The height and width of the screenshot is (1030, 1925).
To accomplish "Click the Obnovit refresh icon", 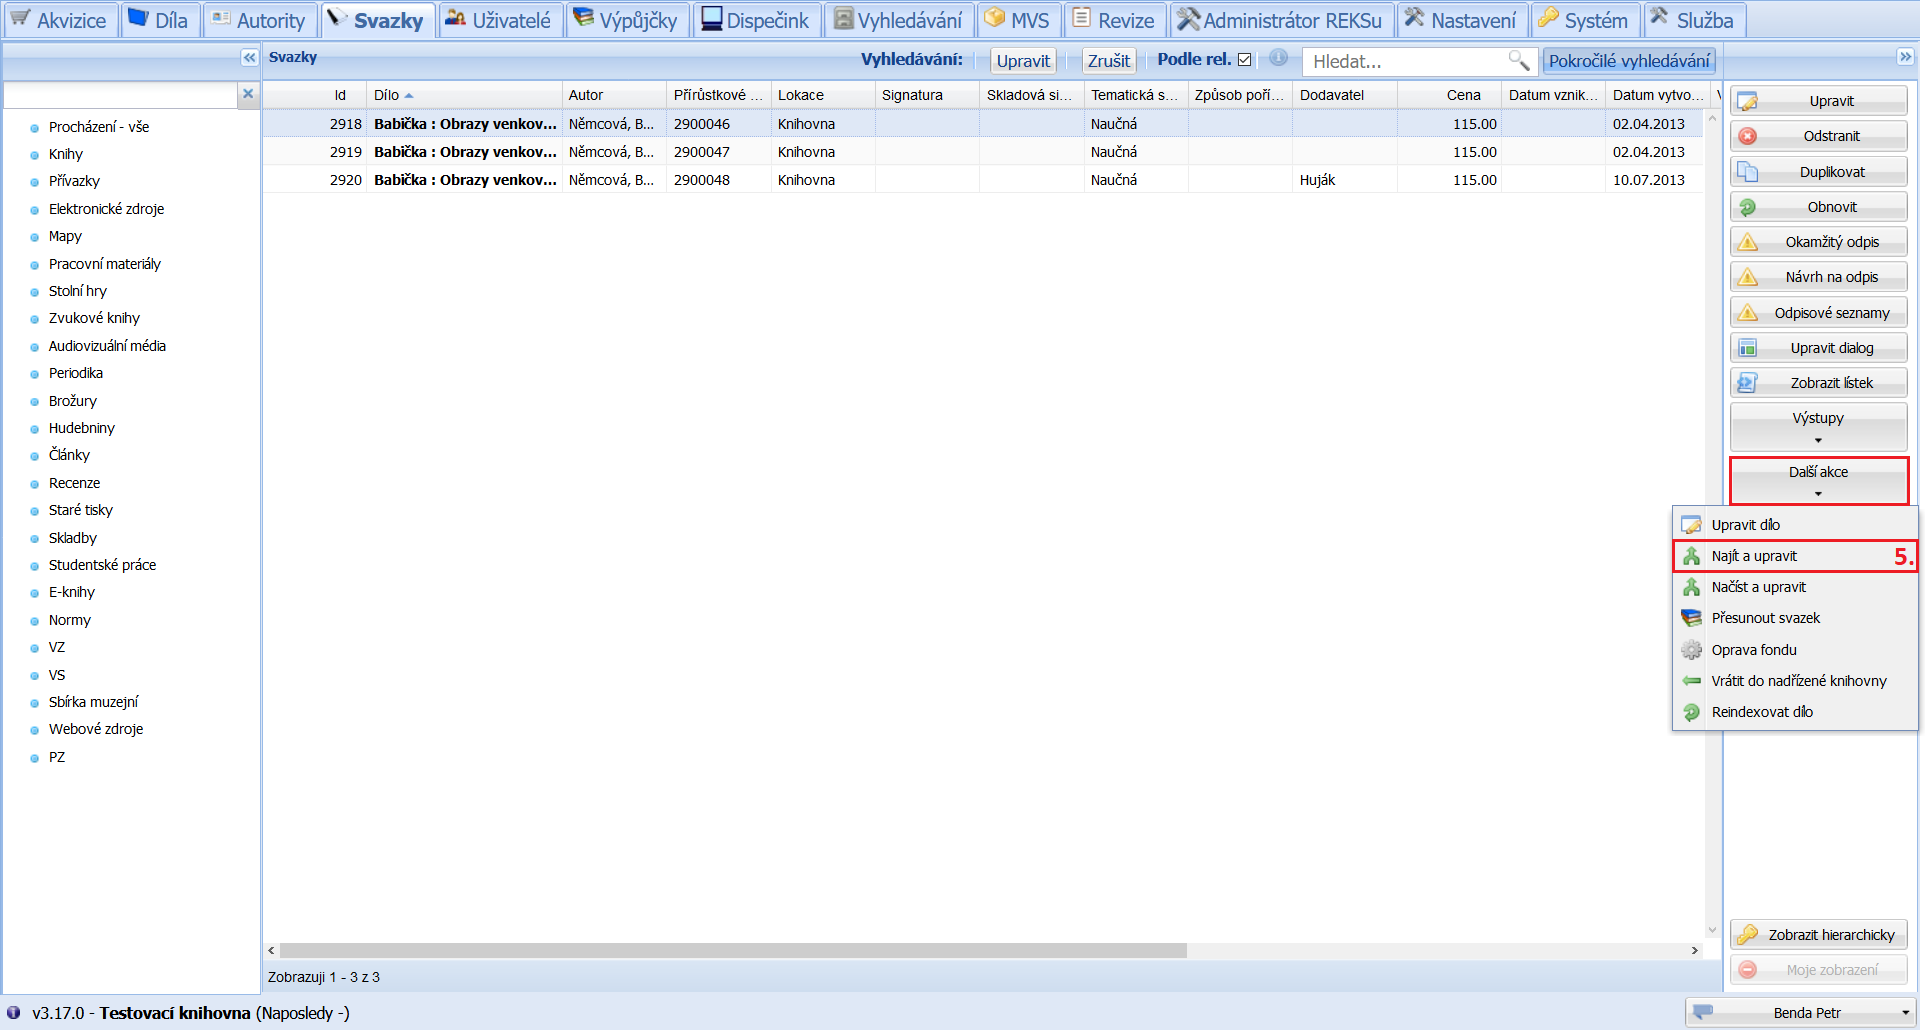I will pos(1748,207).
